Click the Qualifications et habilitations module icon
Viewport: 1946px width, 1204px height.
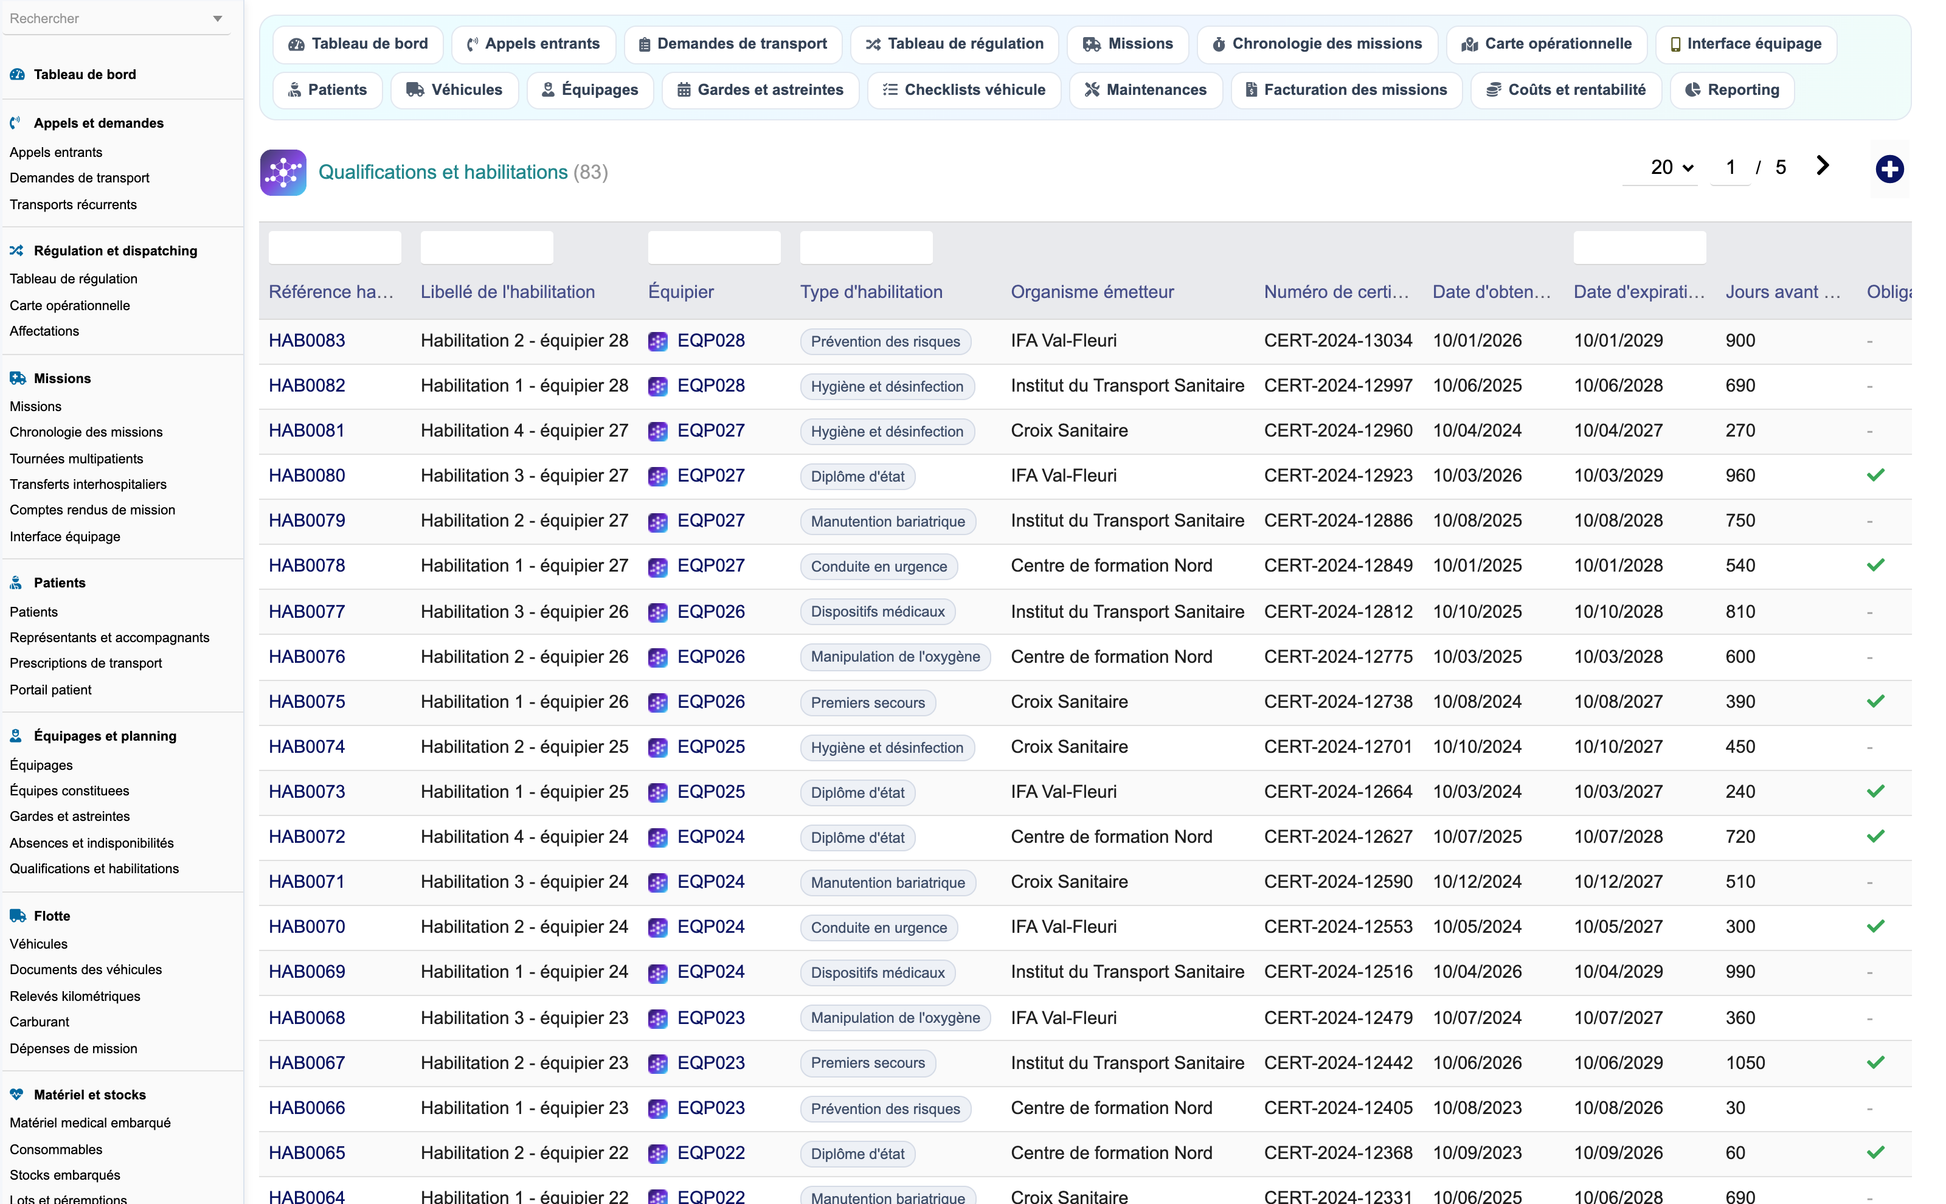[283, 172]
